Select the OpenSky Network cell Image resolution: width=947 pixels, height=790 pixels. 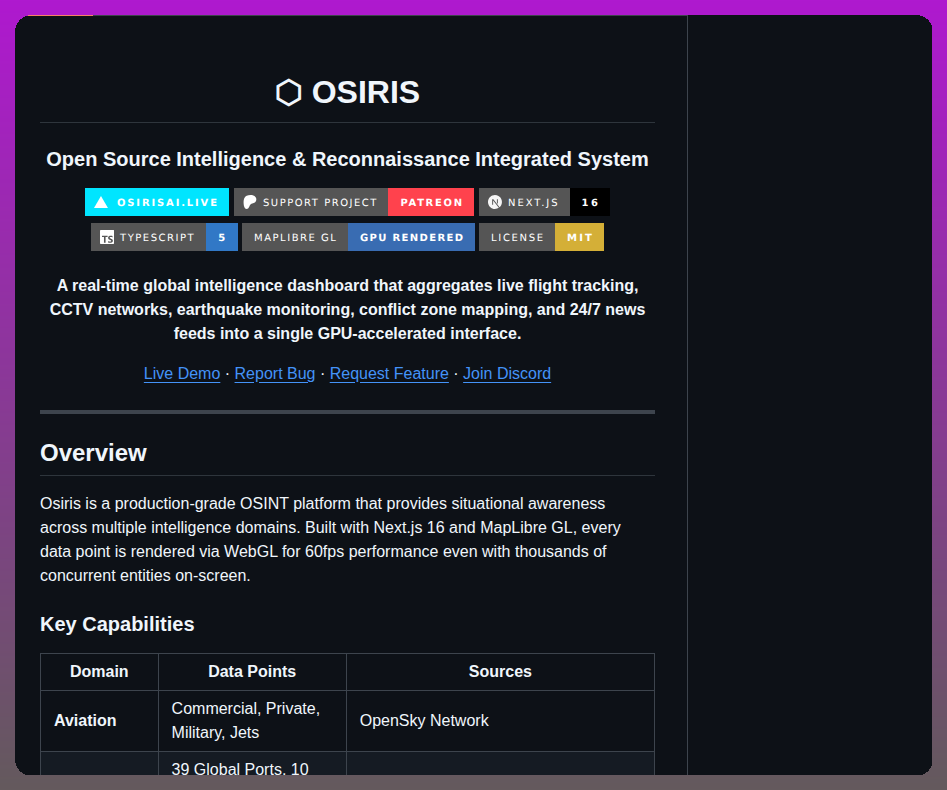pos(500,721)
